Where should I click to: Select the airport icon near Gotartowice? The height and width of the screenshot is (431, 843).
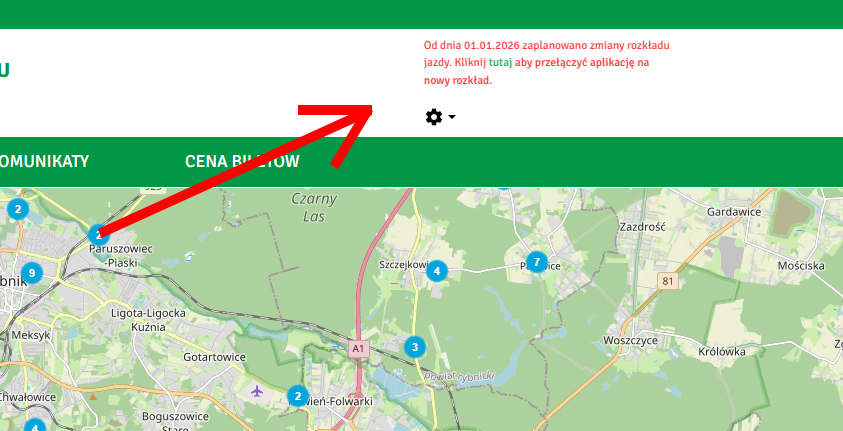pos(258,391)
